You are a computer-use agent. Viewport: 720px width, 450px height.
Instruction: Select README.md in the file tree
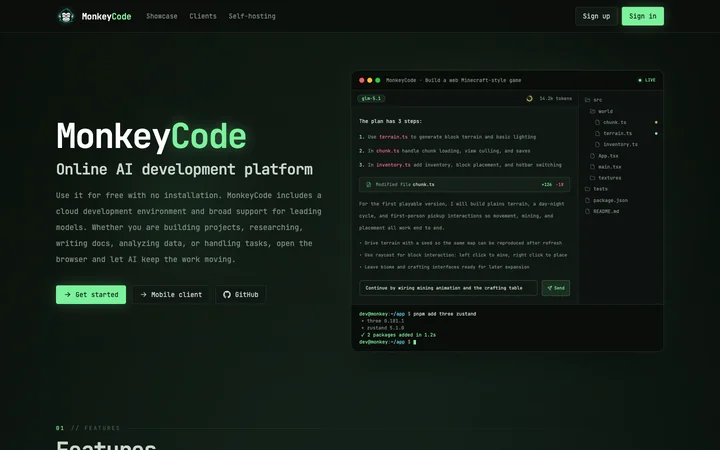602,211
